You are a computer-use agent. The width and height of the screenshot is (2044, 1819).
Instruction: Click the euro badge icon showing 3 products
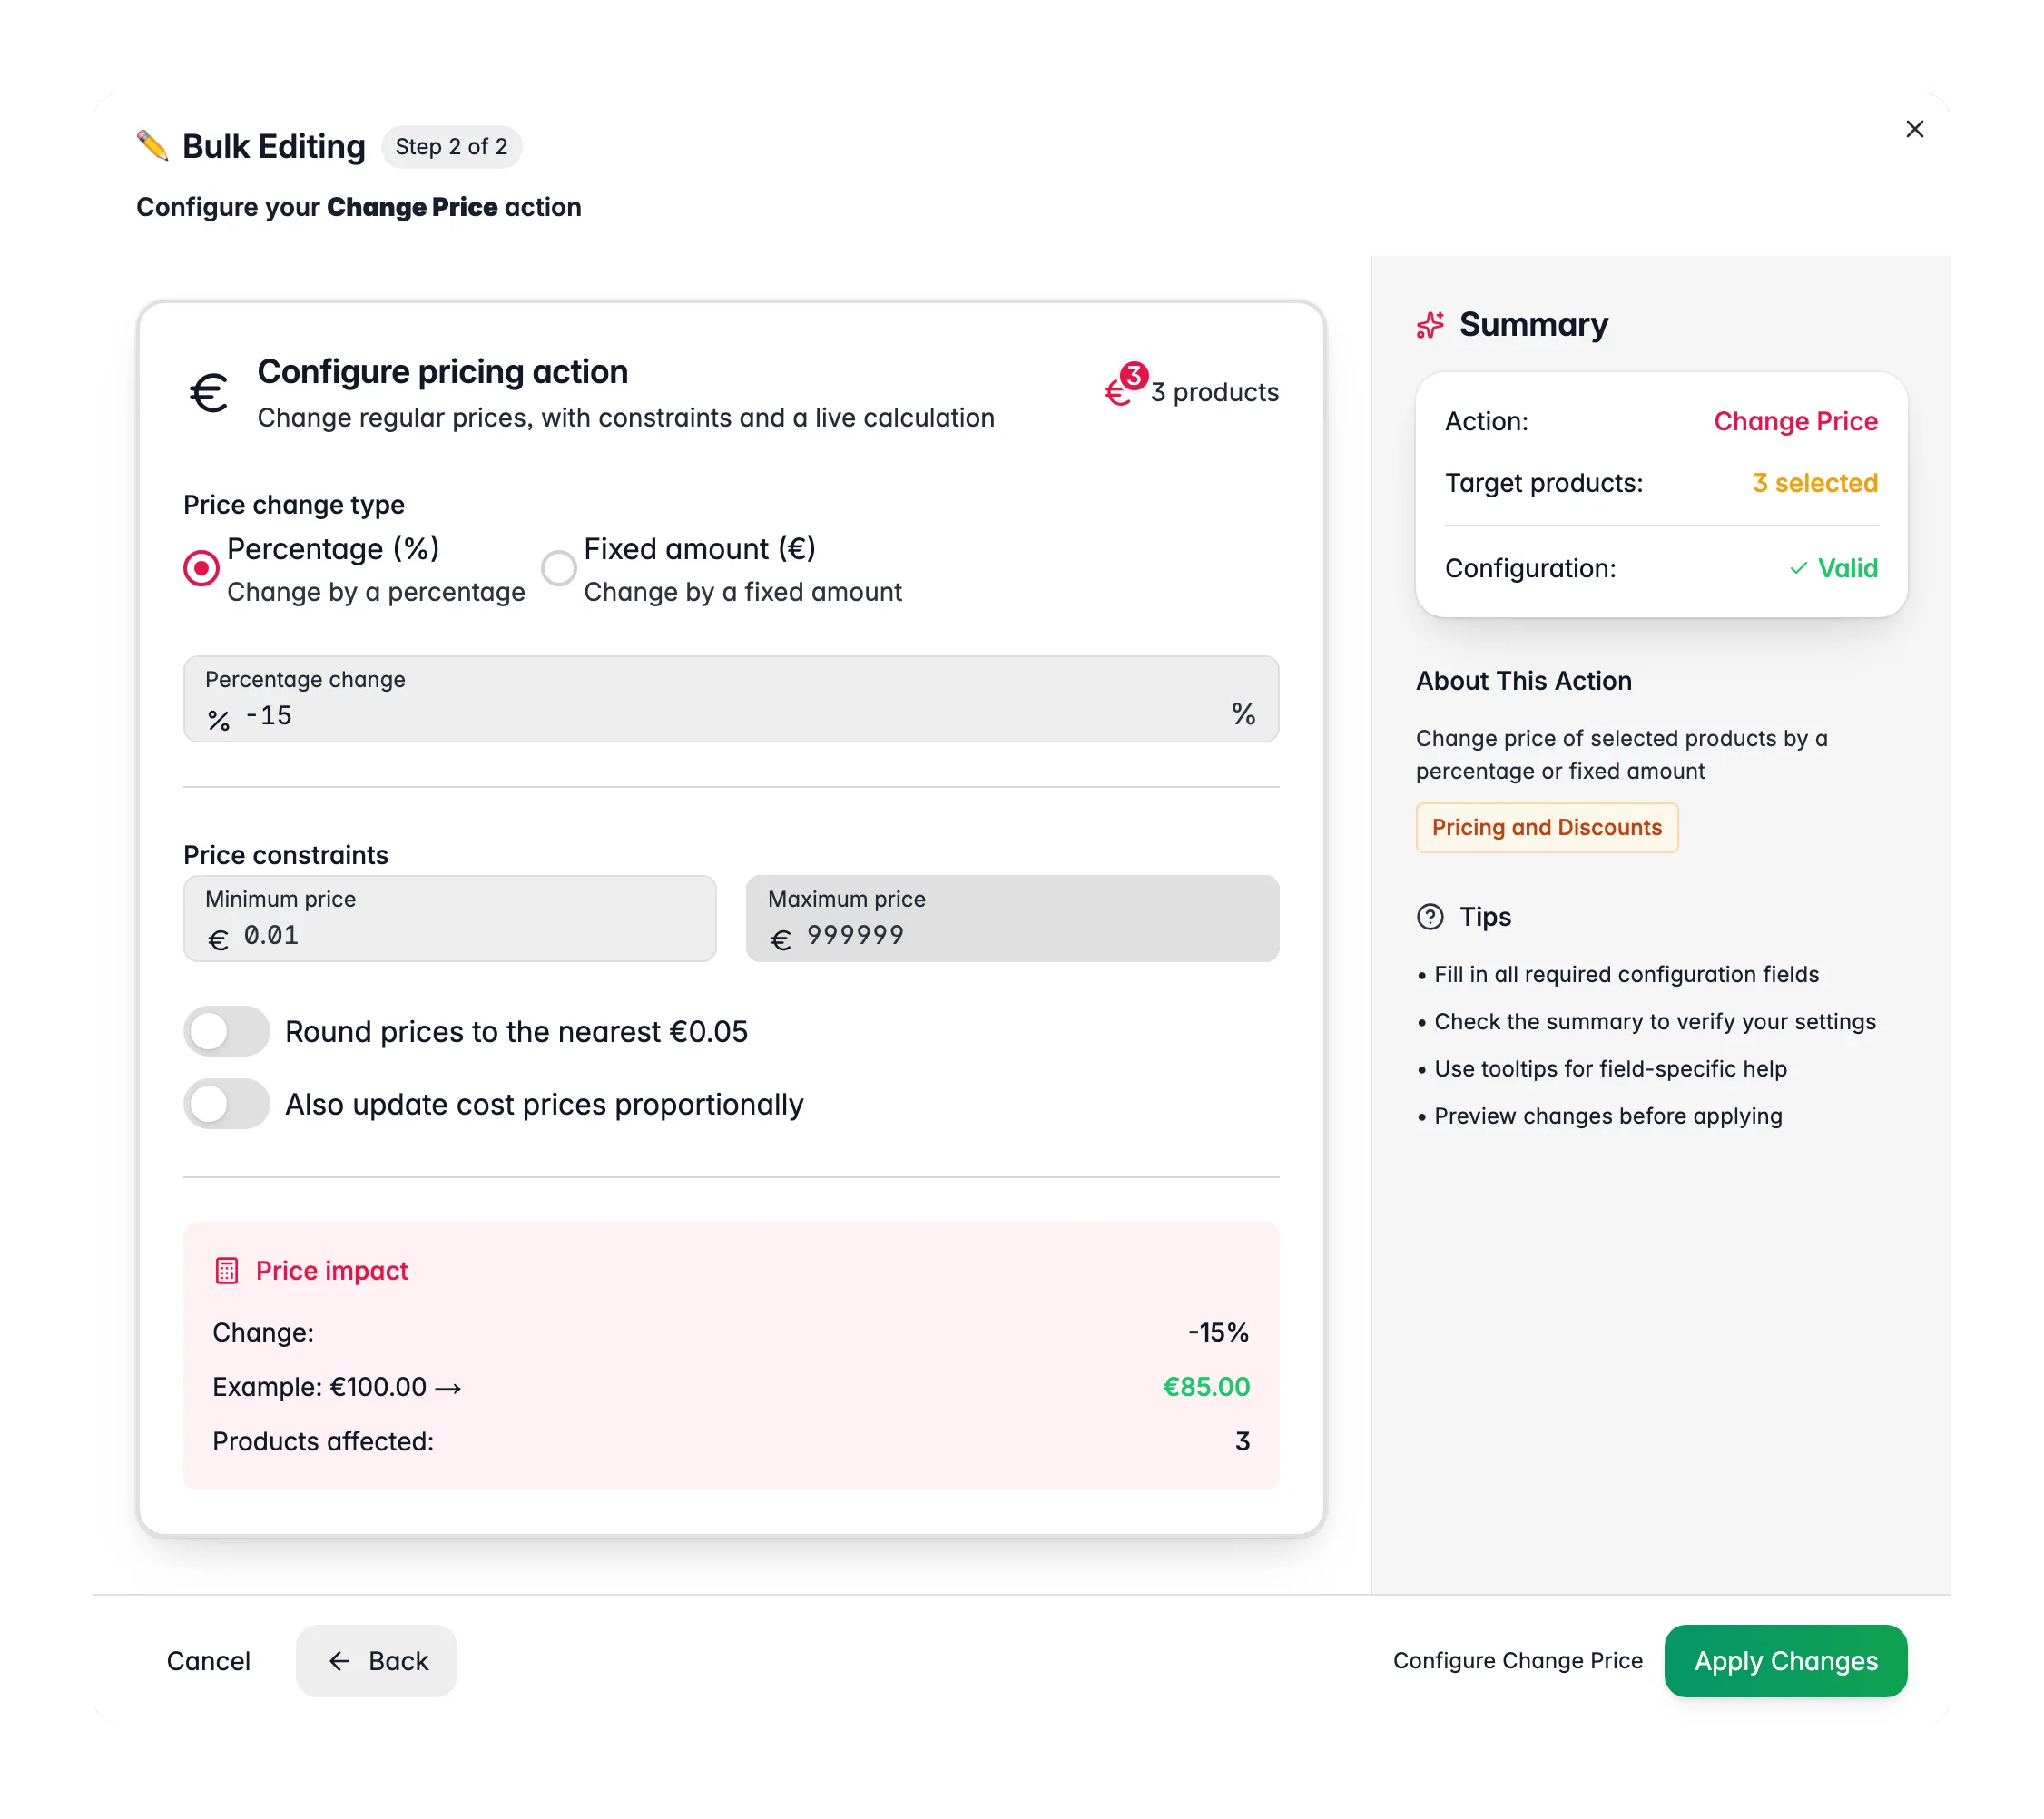pos(1126,385)
